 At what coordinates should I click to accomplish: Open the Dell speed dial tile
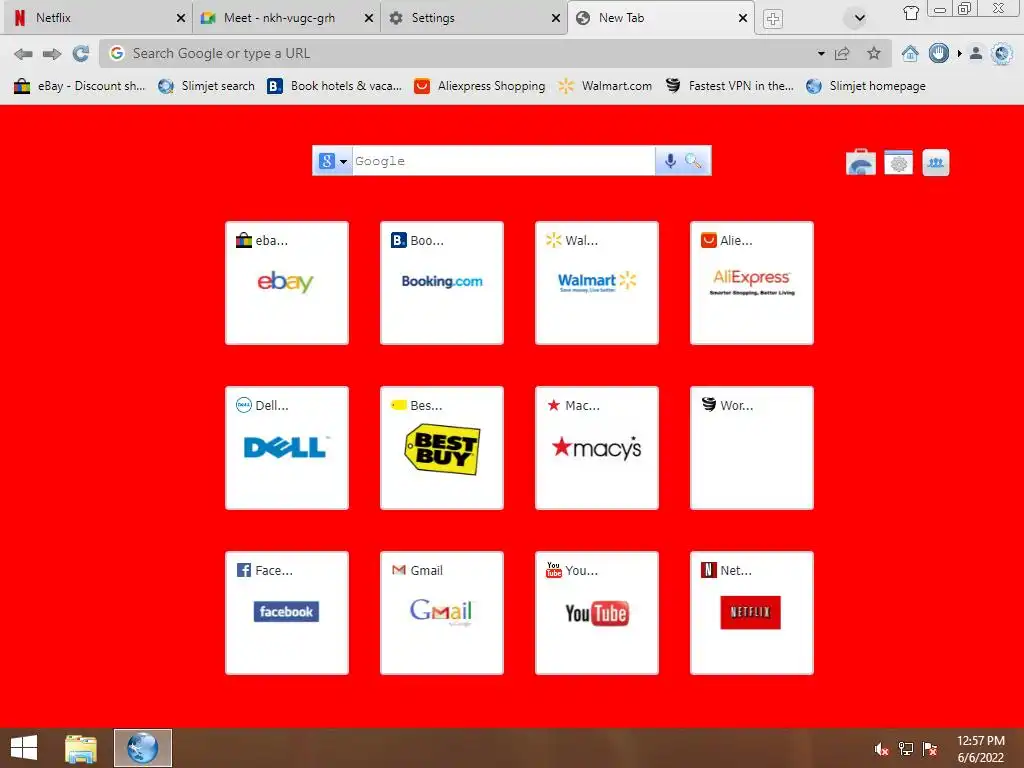pos(287,448)
